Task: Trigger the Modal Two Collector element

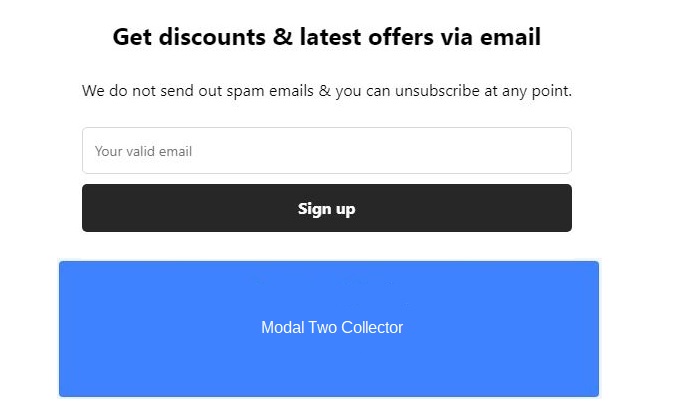Action: (x=329, y=328)
